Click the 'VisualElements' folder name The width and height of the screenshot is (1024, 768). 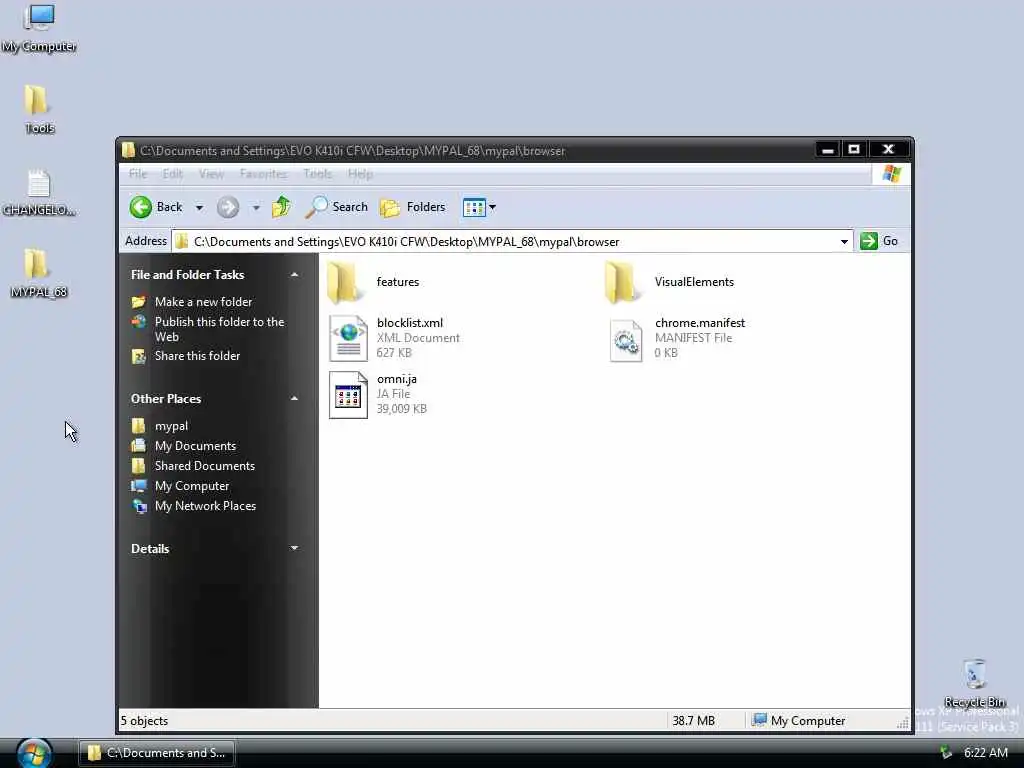pyautogui.click(x=694, y=282)
